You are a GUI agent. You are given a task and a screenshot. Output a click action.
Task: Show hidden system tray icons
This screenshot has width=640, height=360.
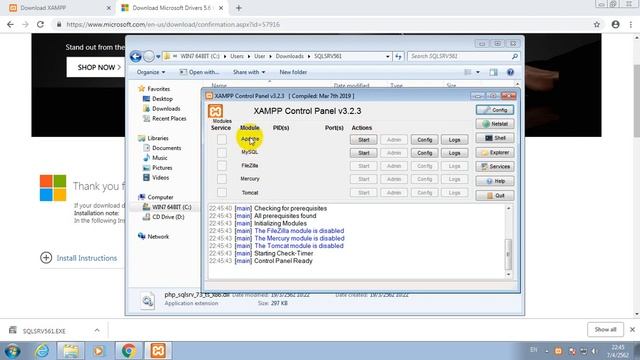547,351
